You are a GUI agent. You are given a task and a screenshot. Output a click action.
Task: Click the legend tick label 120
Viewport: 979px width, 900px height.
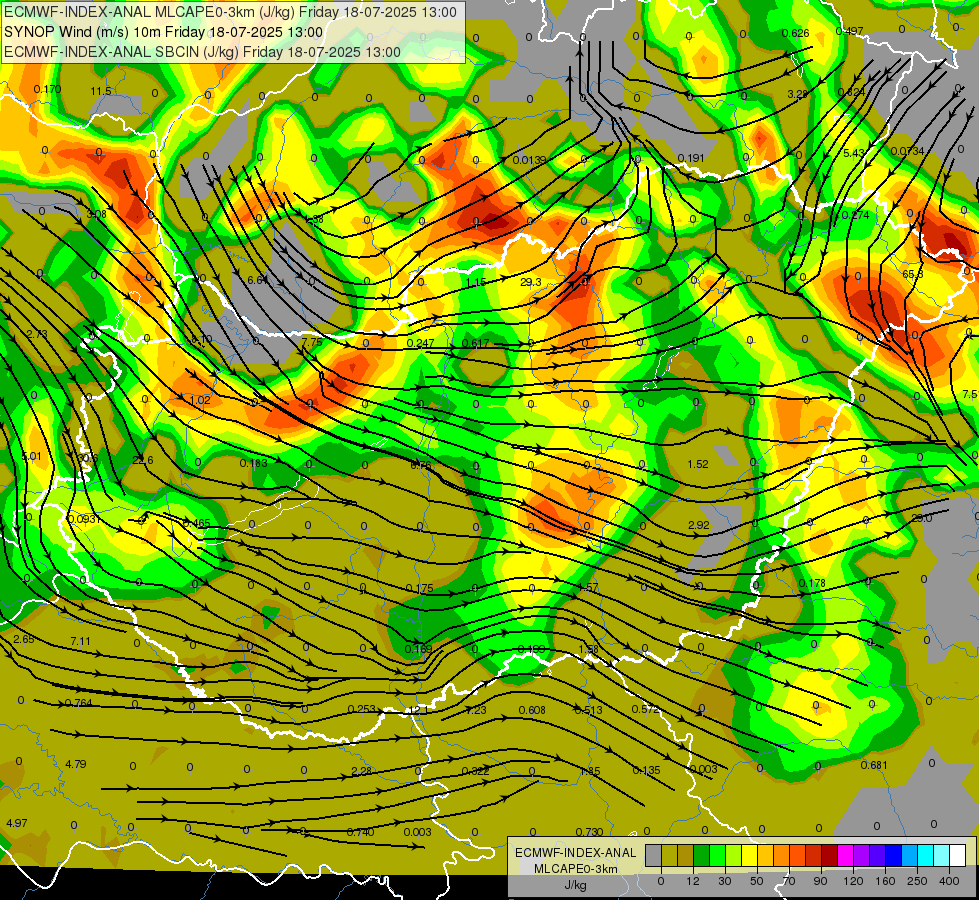pyautogui.click(x=853, y=881)
